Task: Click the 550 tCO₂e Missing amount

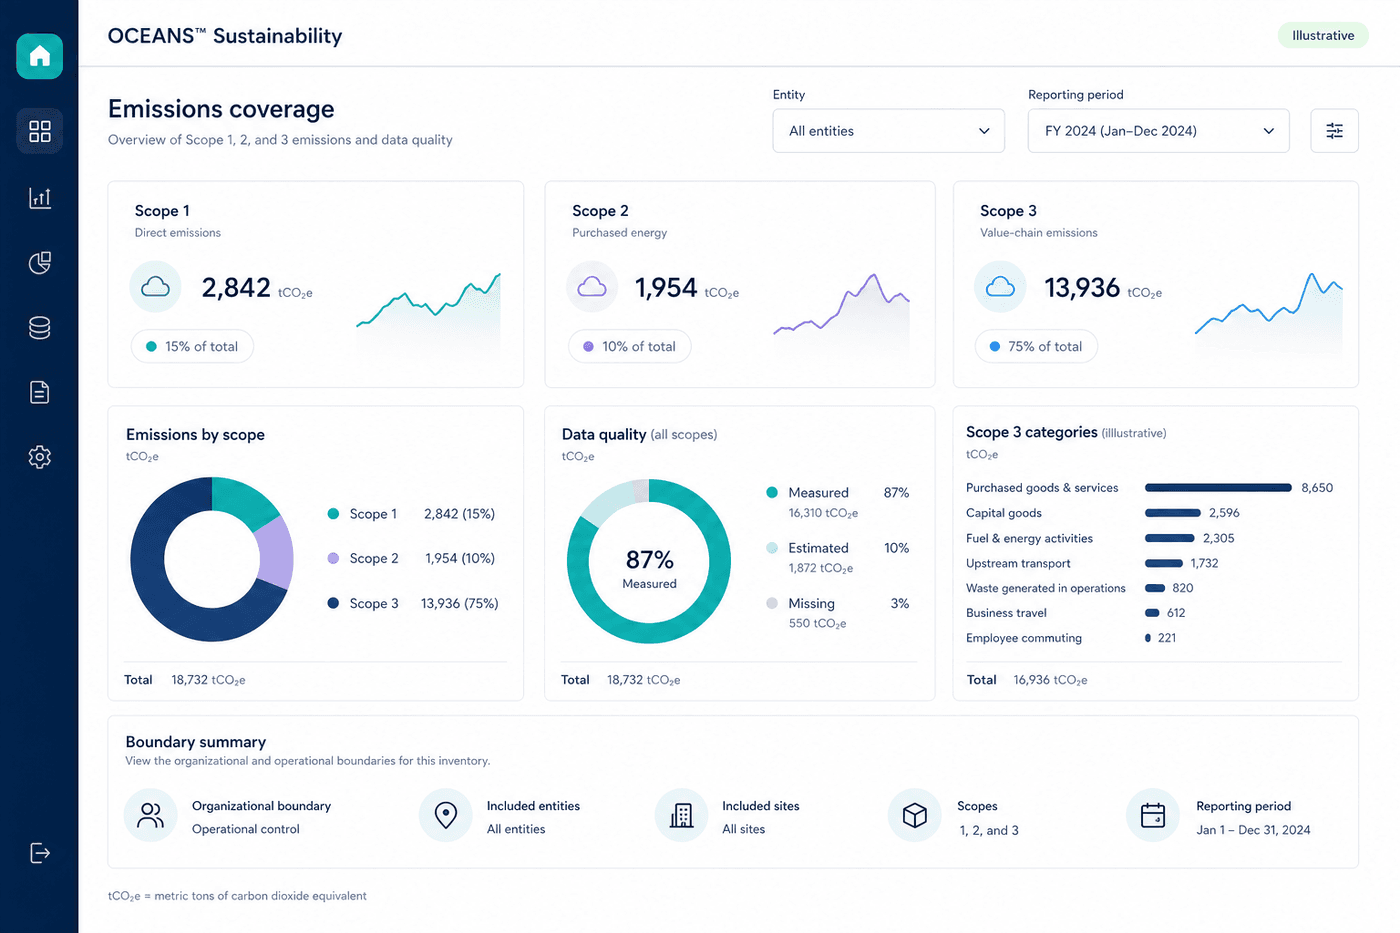Action: coord(817,624)
